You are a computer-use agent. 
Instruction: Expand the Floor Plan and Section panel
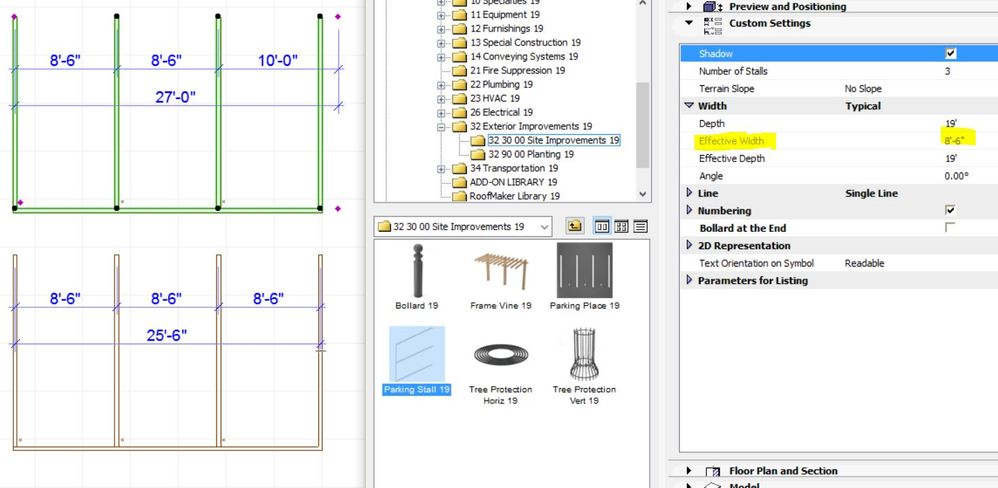[x=689, y=471]
